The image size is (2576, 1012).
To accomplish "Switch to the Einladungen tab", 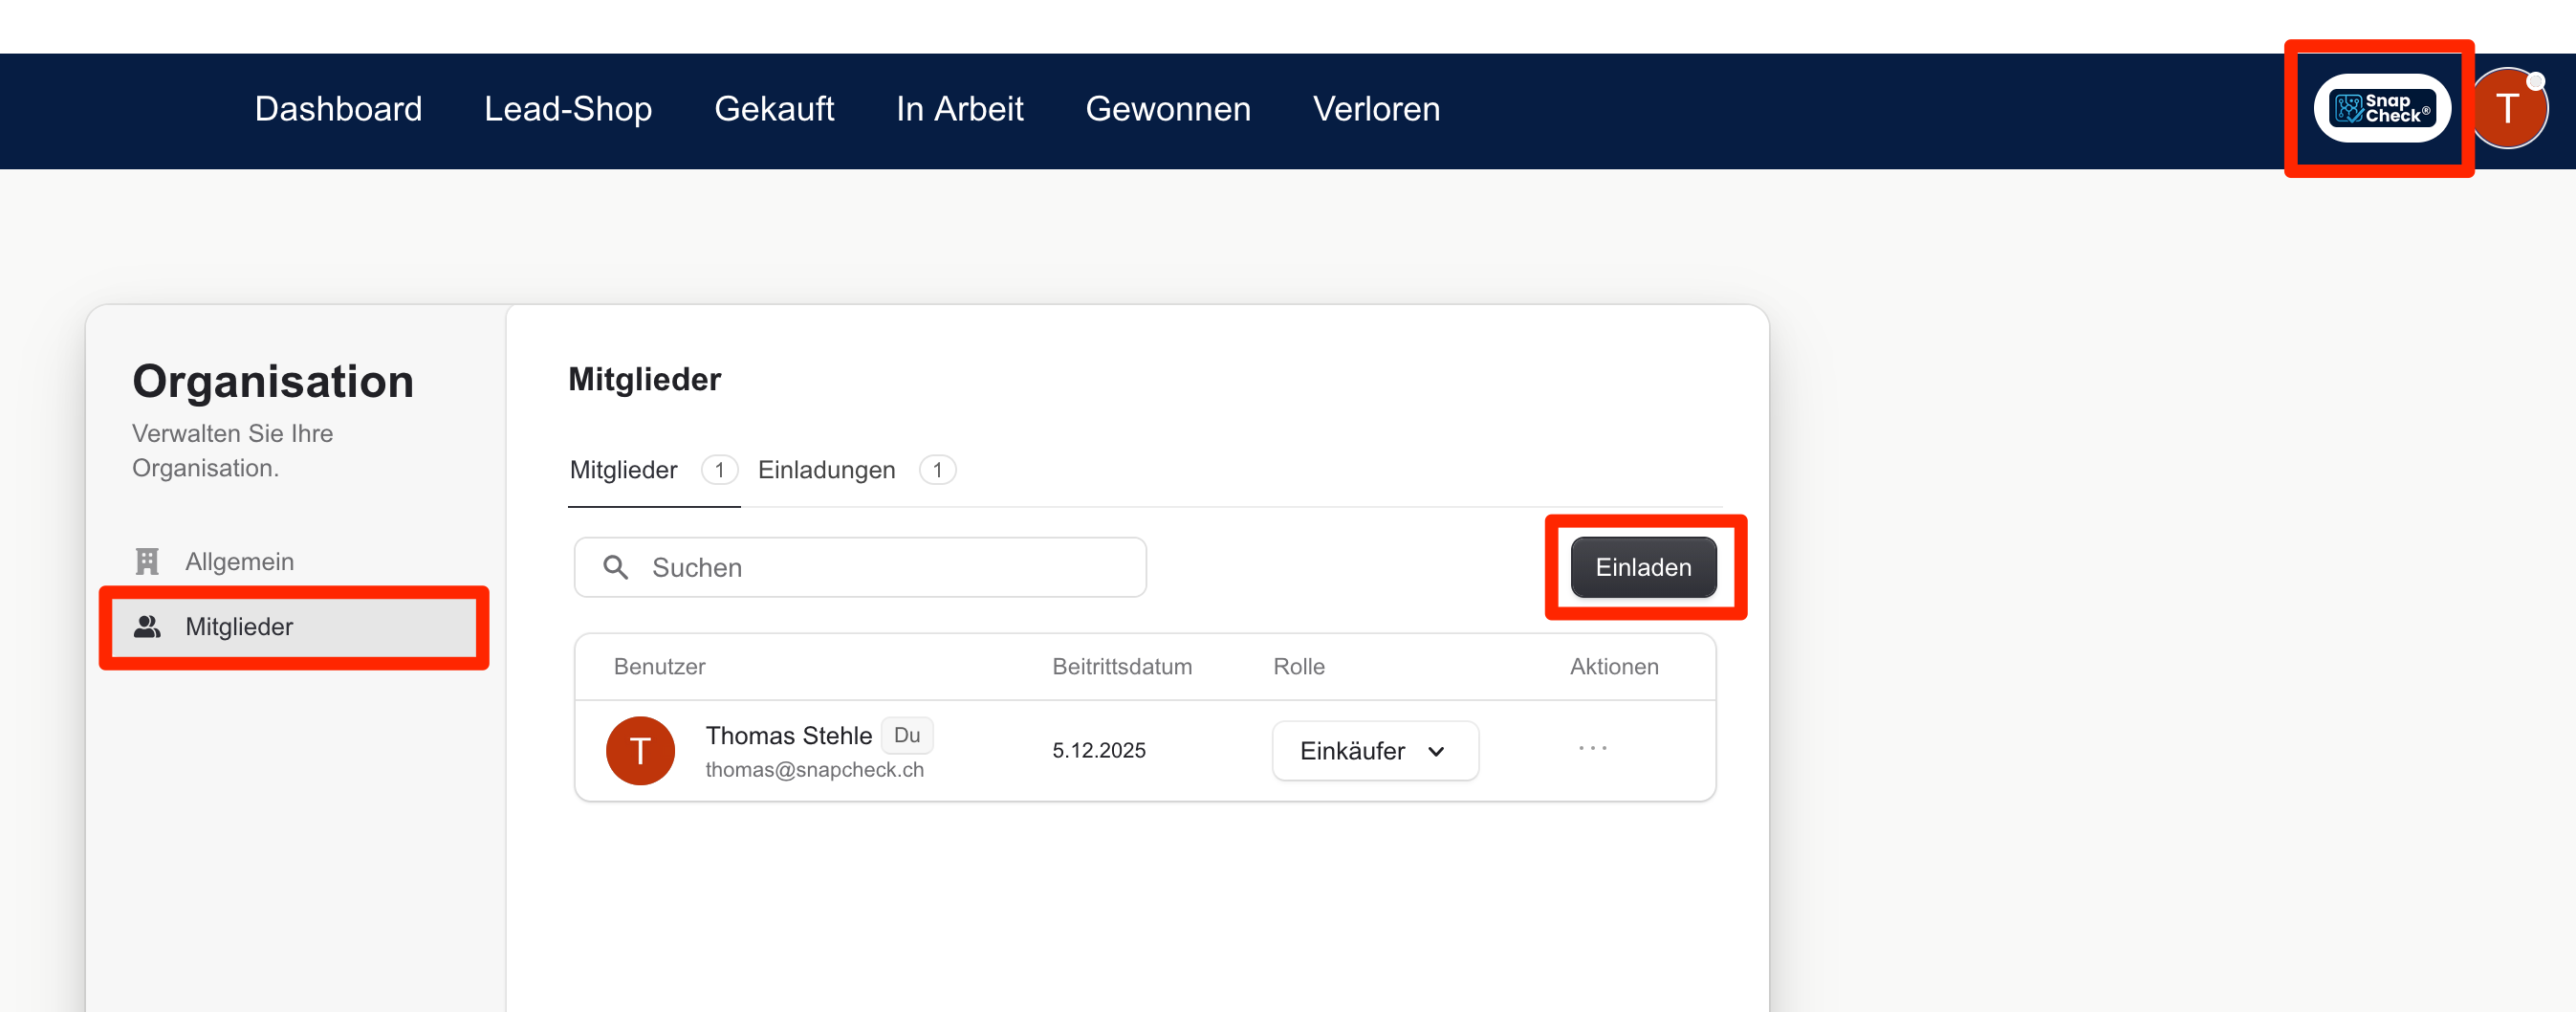I will tap(826, 470).
